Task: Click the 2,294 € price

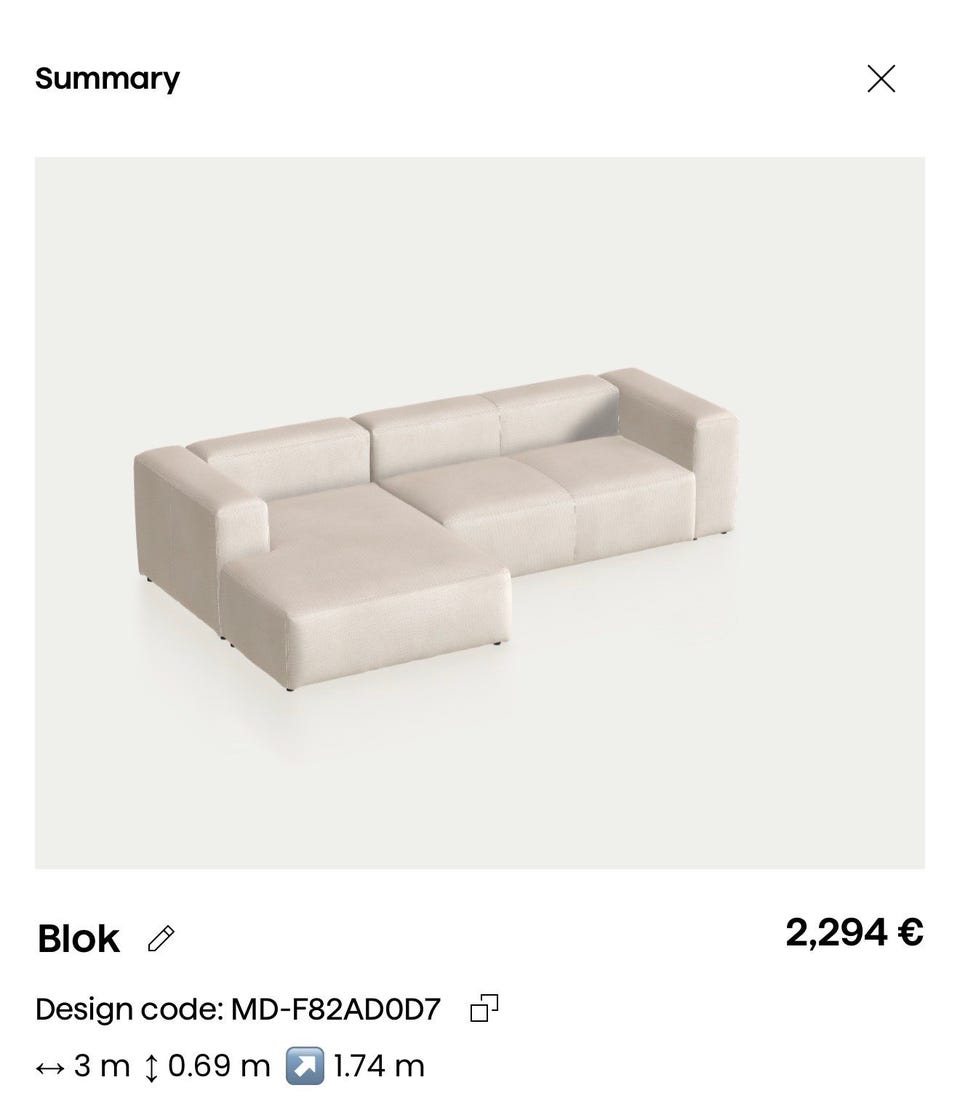Action: (x=854, y=932)
